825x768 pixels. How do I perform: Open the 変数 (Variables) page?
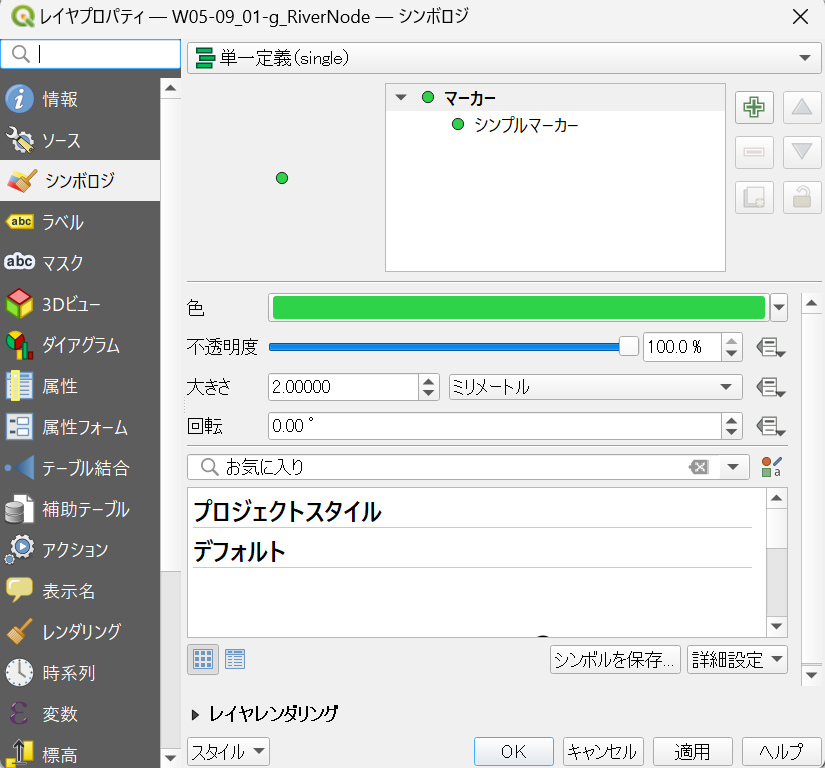tap(80, 713)
